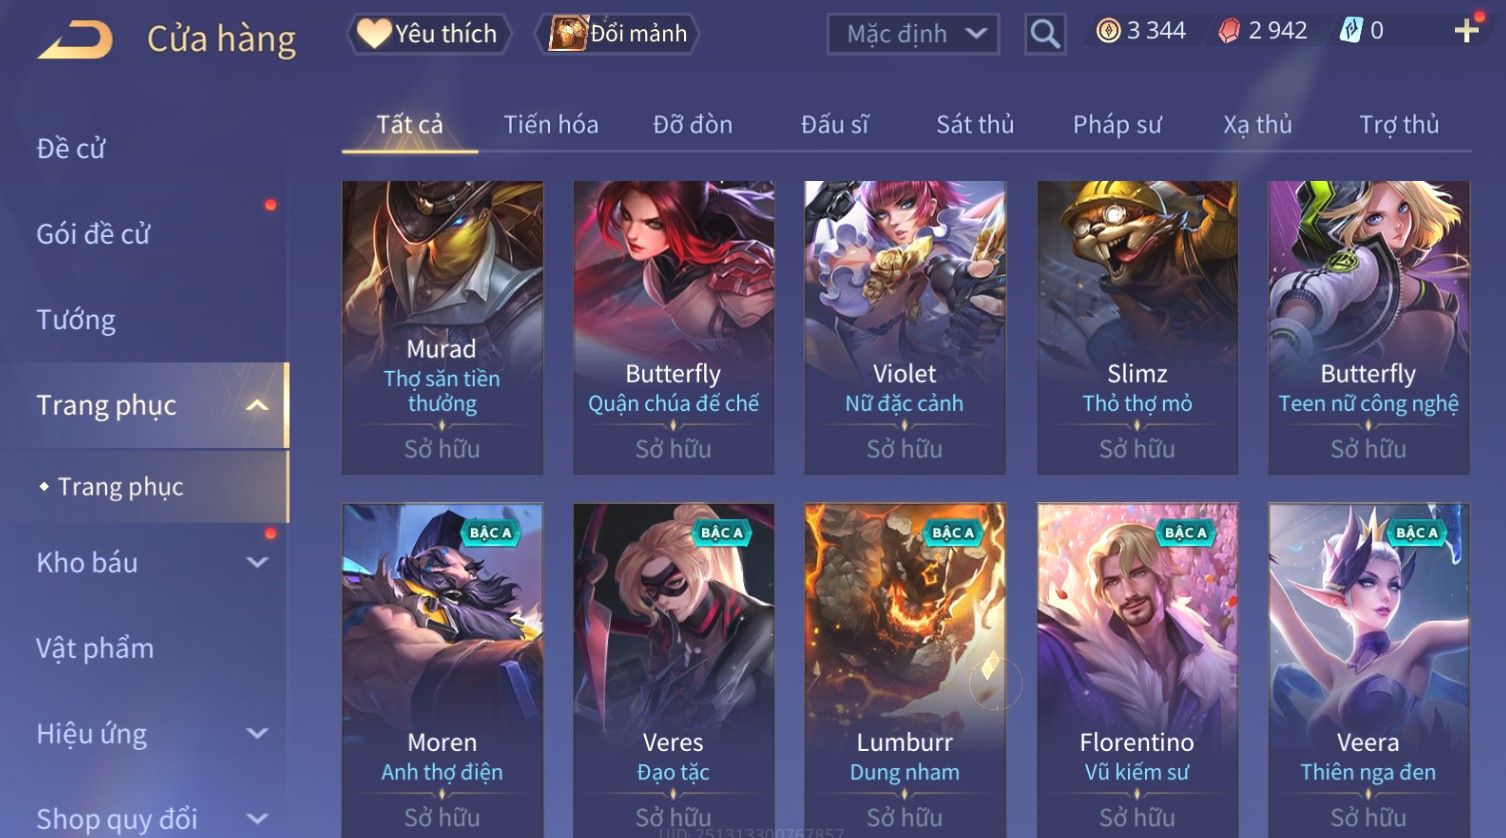Select the Pháp sư tab

[x=1117, y=124]
